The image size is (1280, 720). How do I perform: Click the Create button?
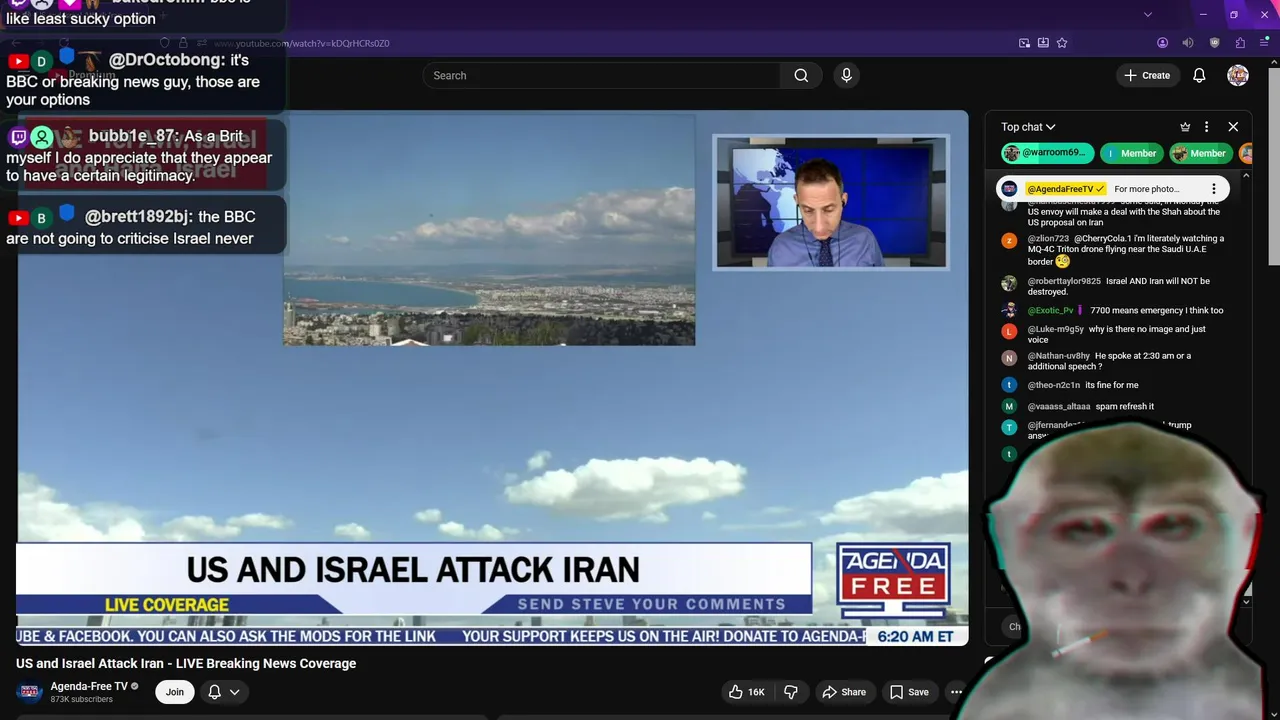[x=1146, y=75]
